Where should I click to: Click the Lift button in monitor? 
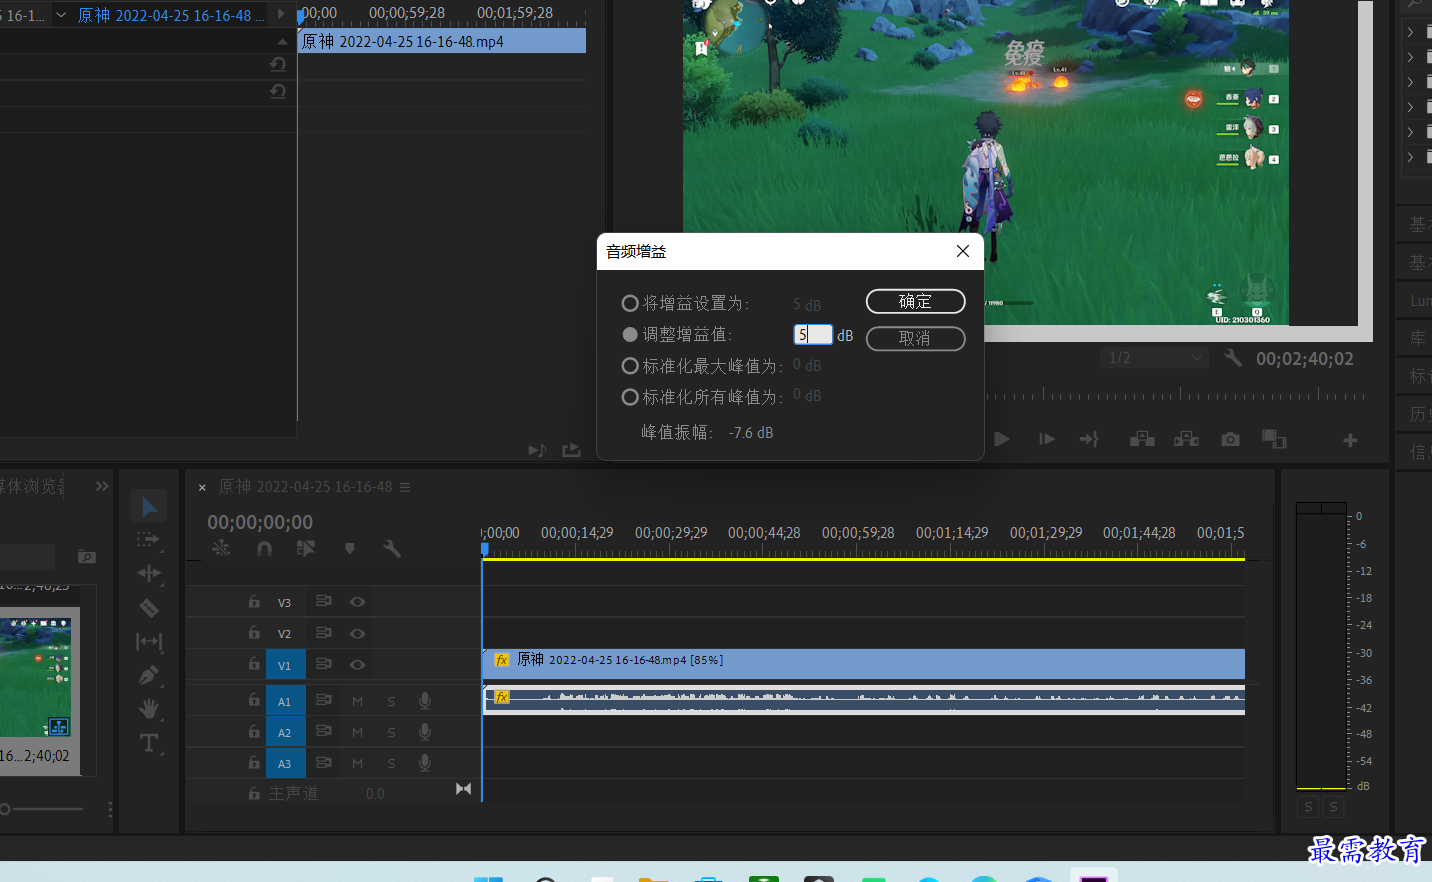1142,439
